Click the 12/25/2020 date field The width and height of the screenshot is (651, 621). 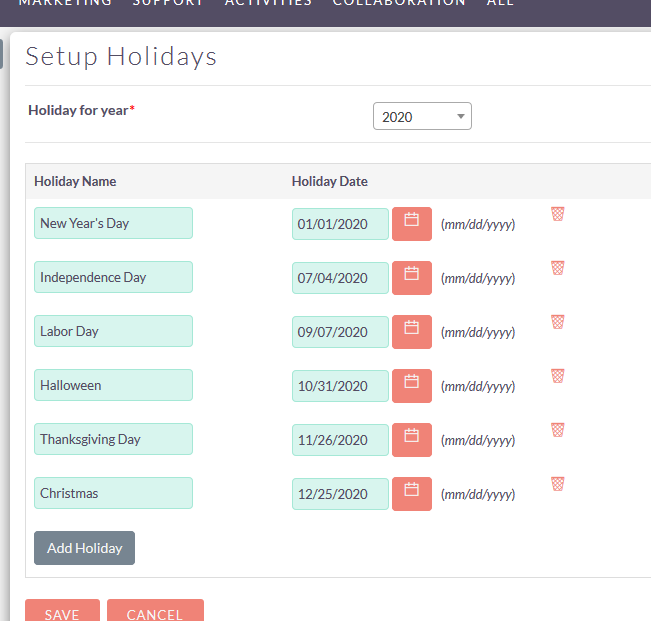(x=340, y=494)
